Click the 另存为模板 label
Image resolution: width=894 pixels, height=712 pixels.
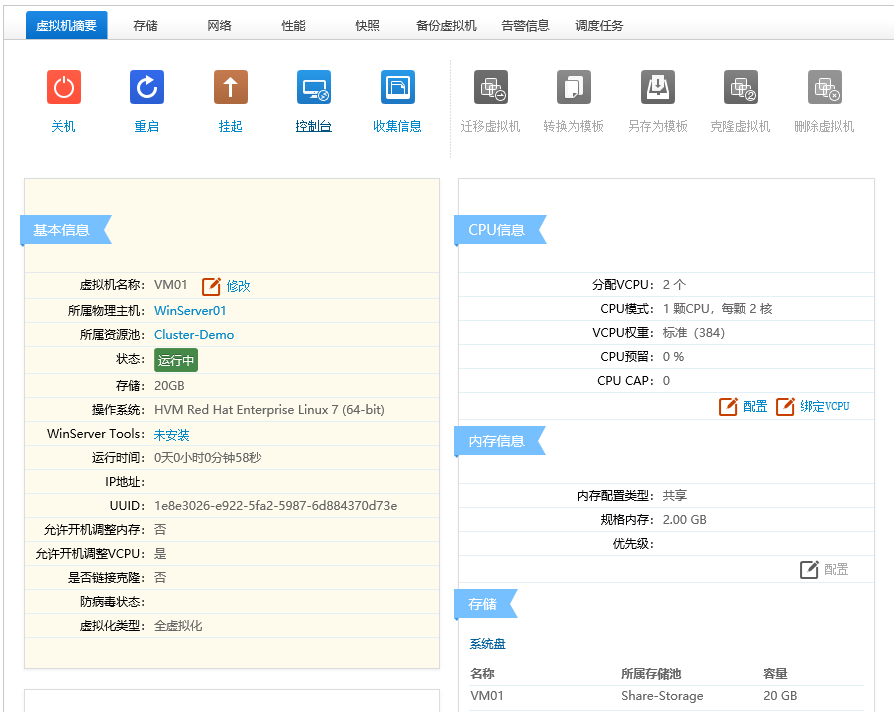658,126
